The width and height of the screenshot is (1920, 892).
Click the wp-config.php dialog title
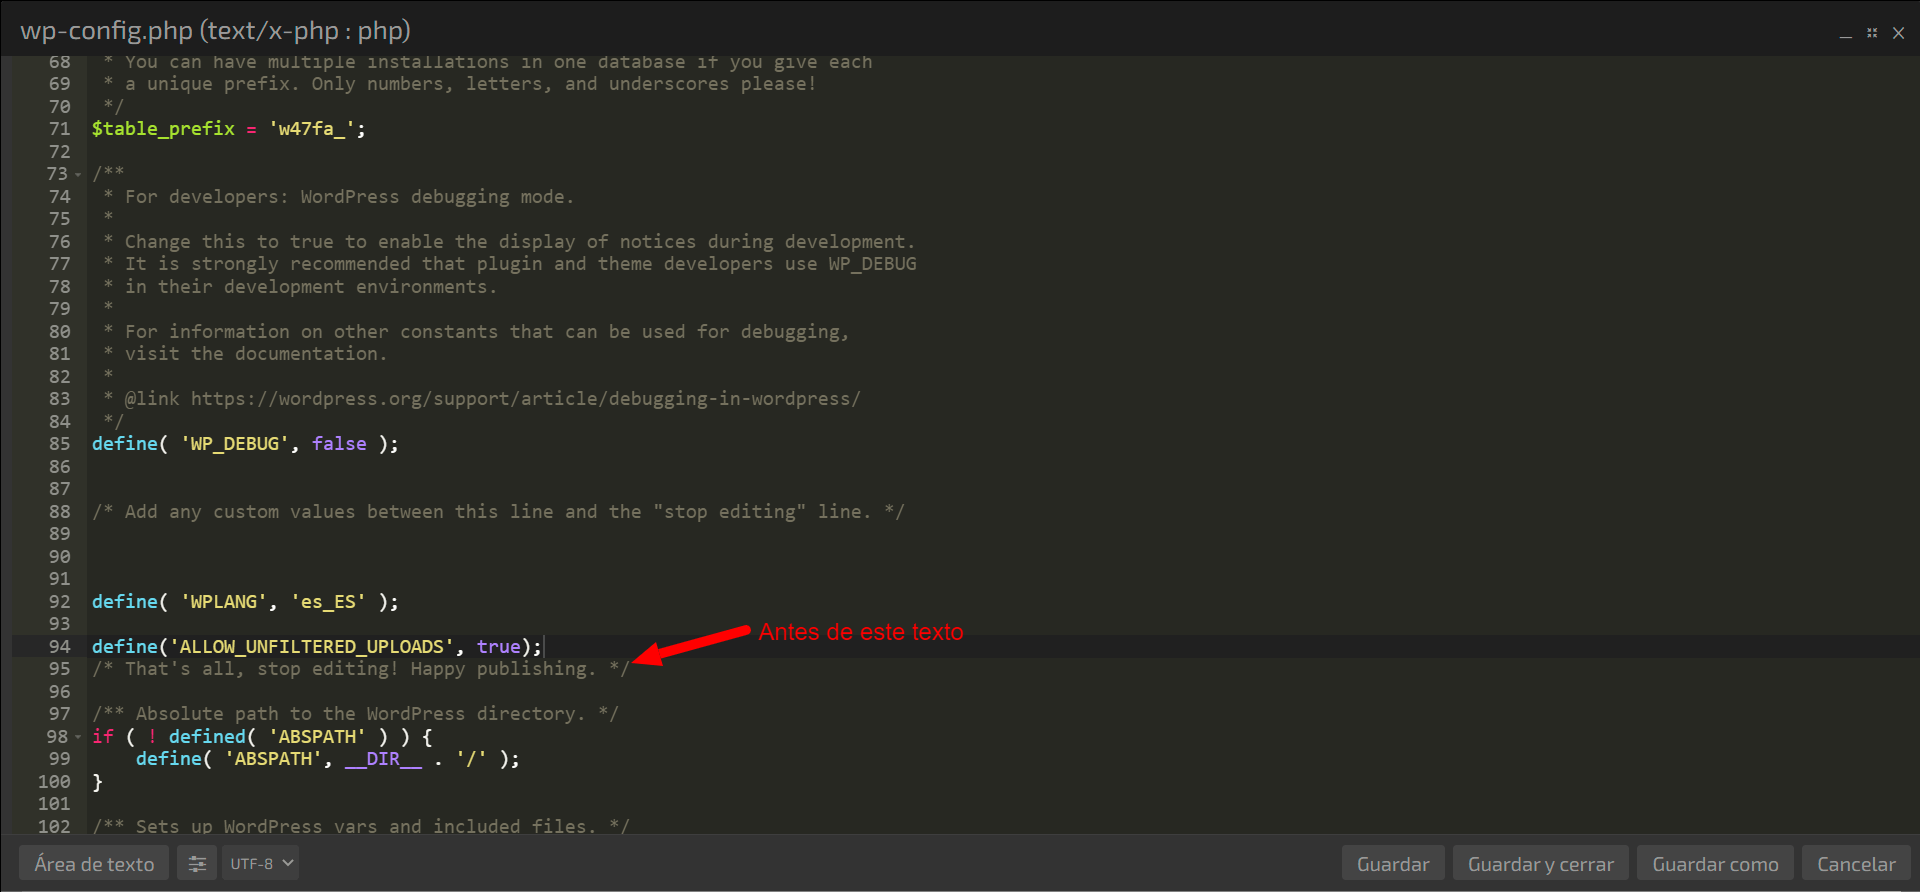pos(215,31)
